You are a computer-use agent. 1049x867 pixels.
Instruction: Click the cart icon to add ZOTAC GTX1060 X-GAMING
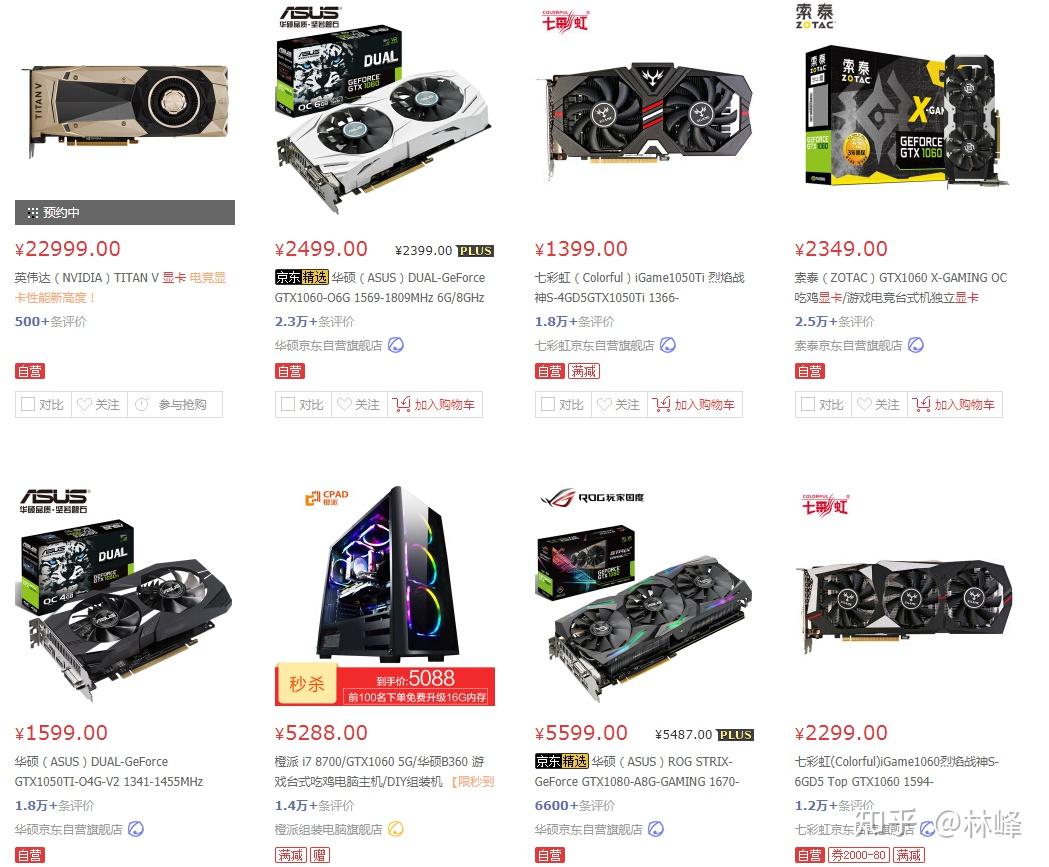pyautogui.click(x=921, y=404)
